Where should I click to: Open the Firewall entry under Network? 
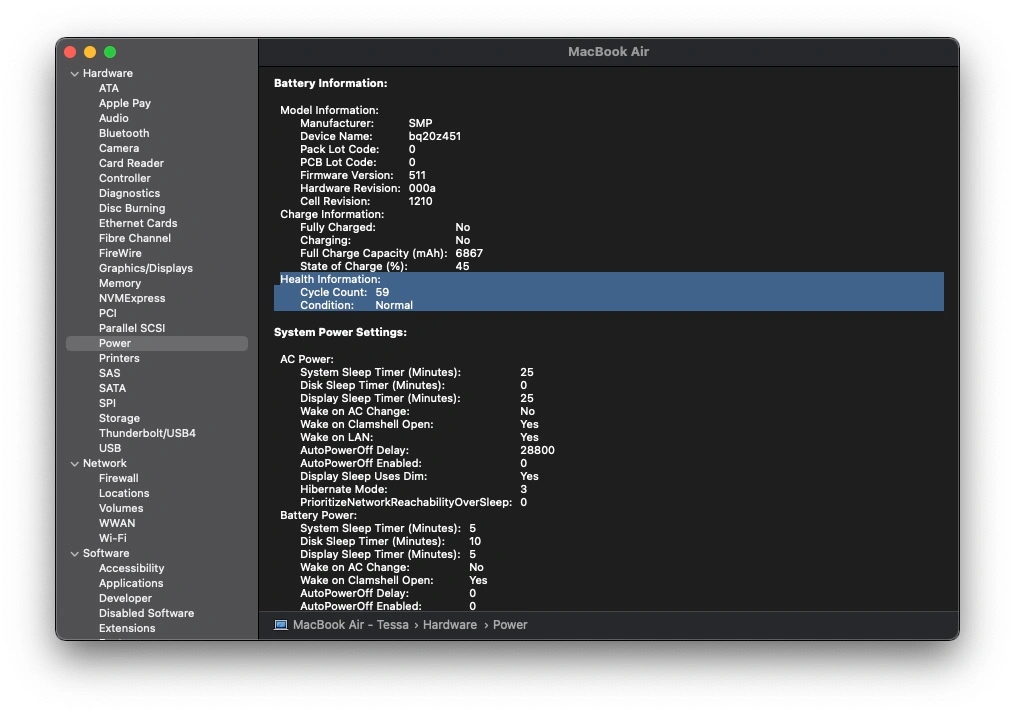118,478
